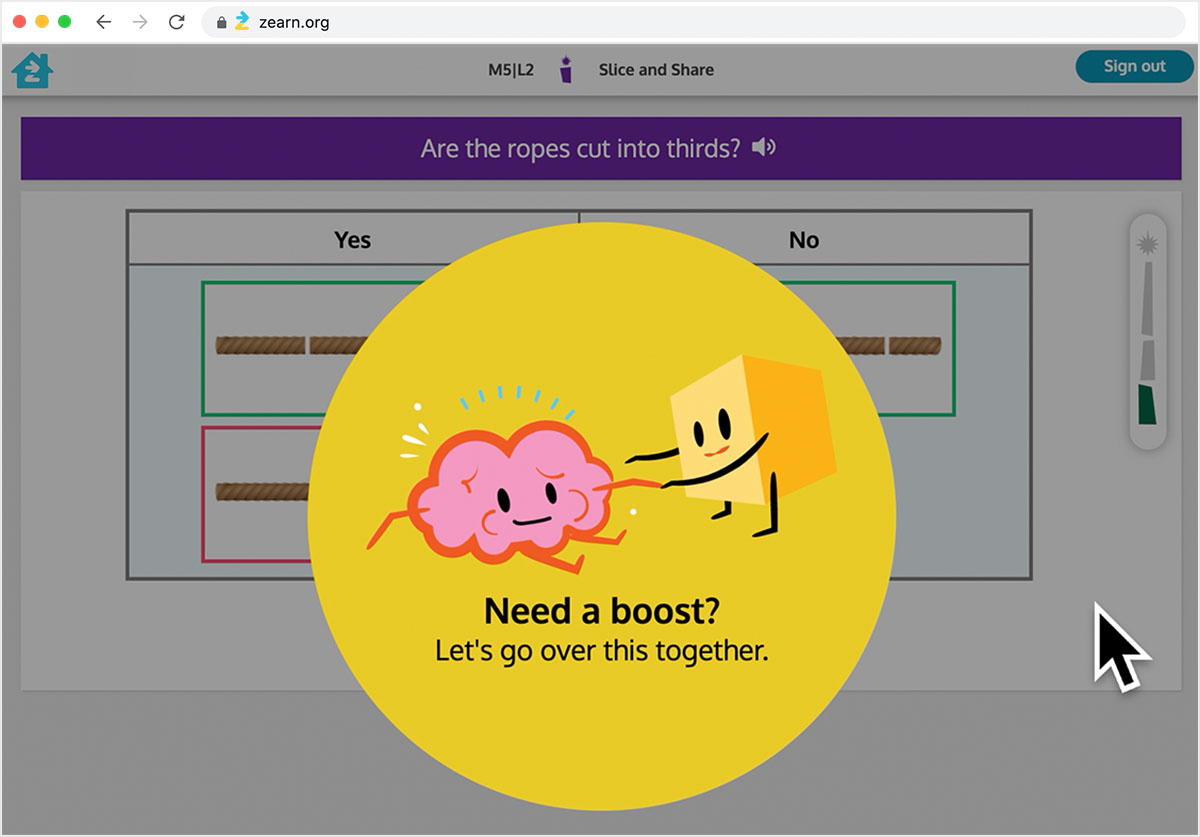The image size is (1200, 837).
Task: Click the purple tower icon in header
Action: tap(566, 69)
